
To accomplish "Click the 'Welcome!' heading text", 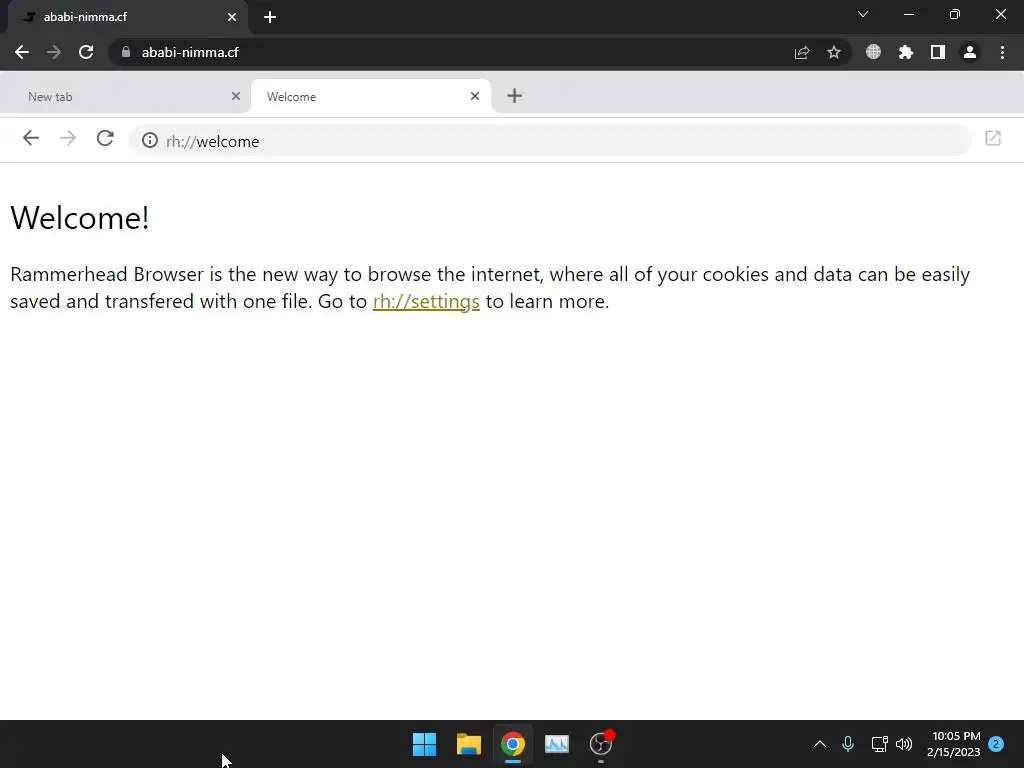I will (x=80, y=217).
